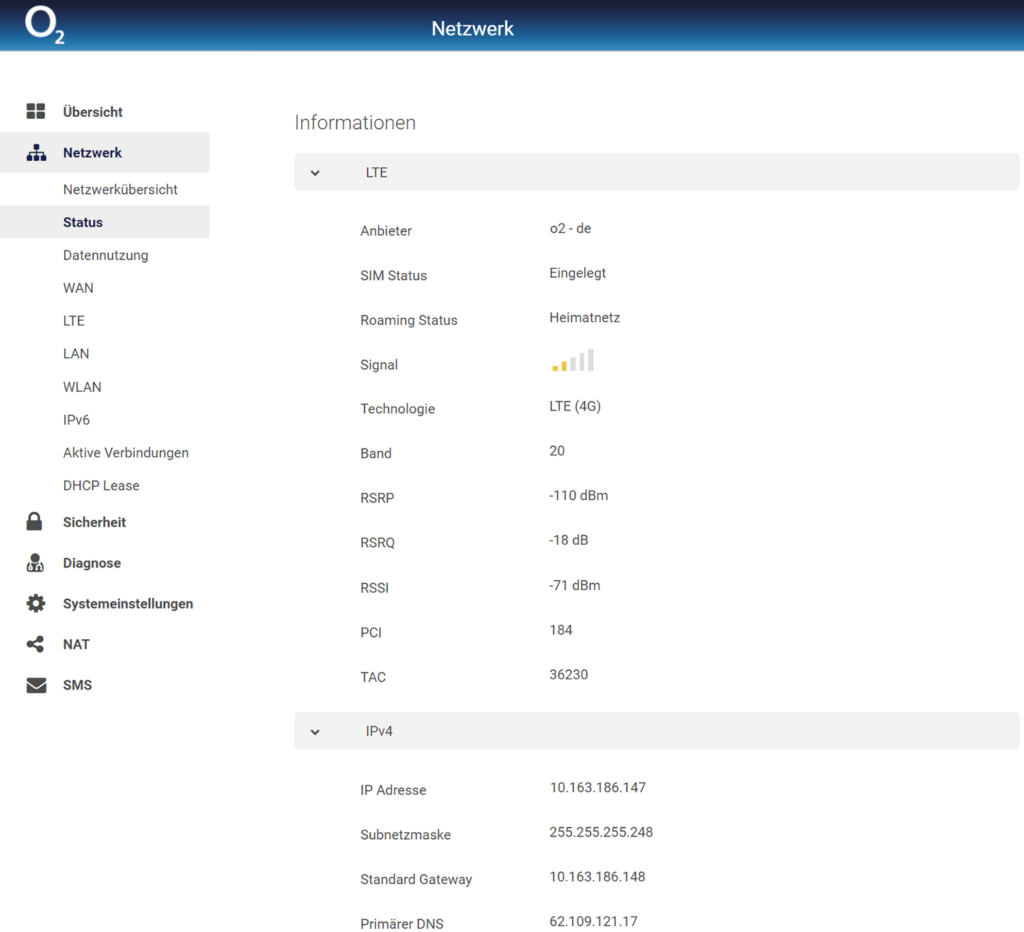Open the IPv6 page
Viewport: 1024px width, 932px height.
pos(76,420)
